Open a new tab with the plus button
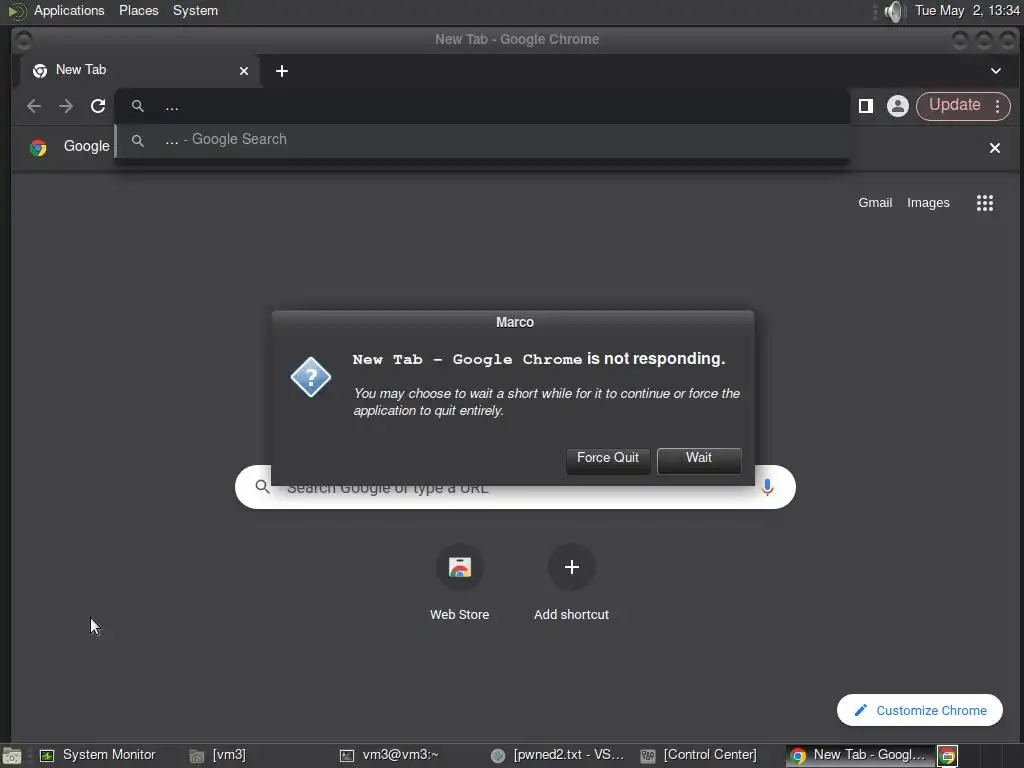 coord(281,71)
